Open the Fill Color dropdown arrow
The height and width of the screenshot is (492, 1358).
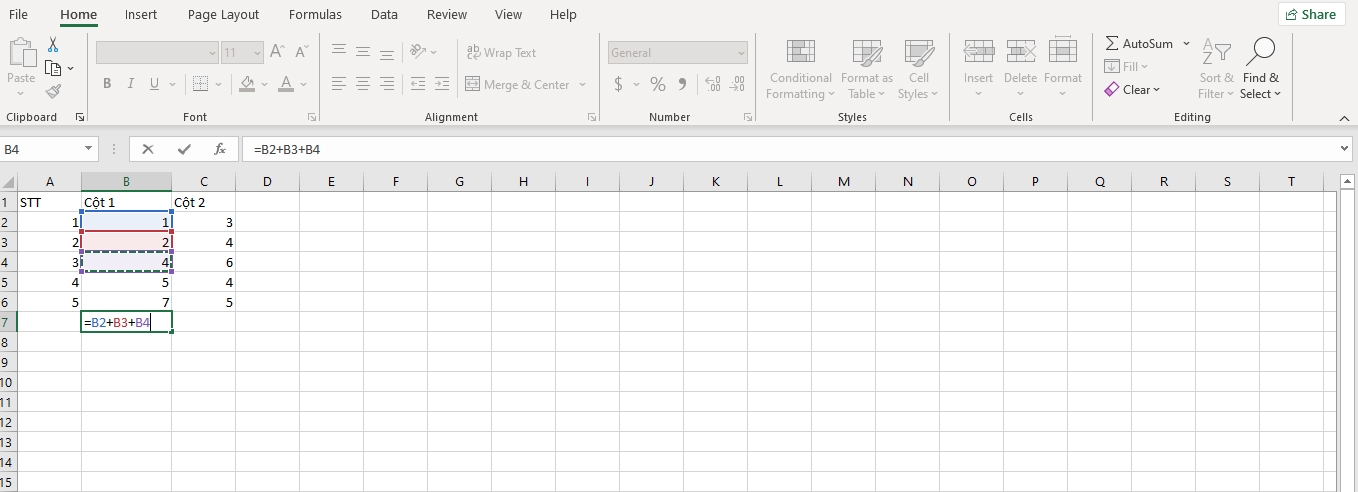point(265,85)
